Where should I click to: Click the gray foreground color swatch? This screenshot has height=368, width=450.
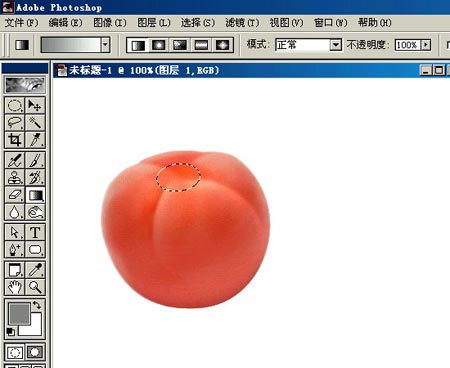(x=19, y=313)
